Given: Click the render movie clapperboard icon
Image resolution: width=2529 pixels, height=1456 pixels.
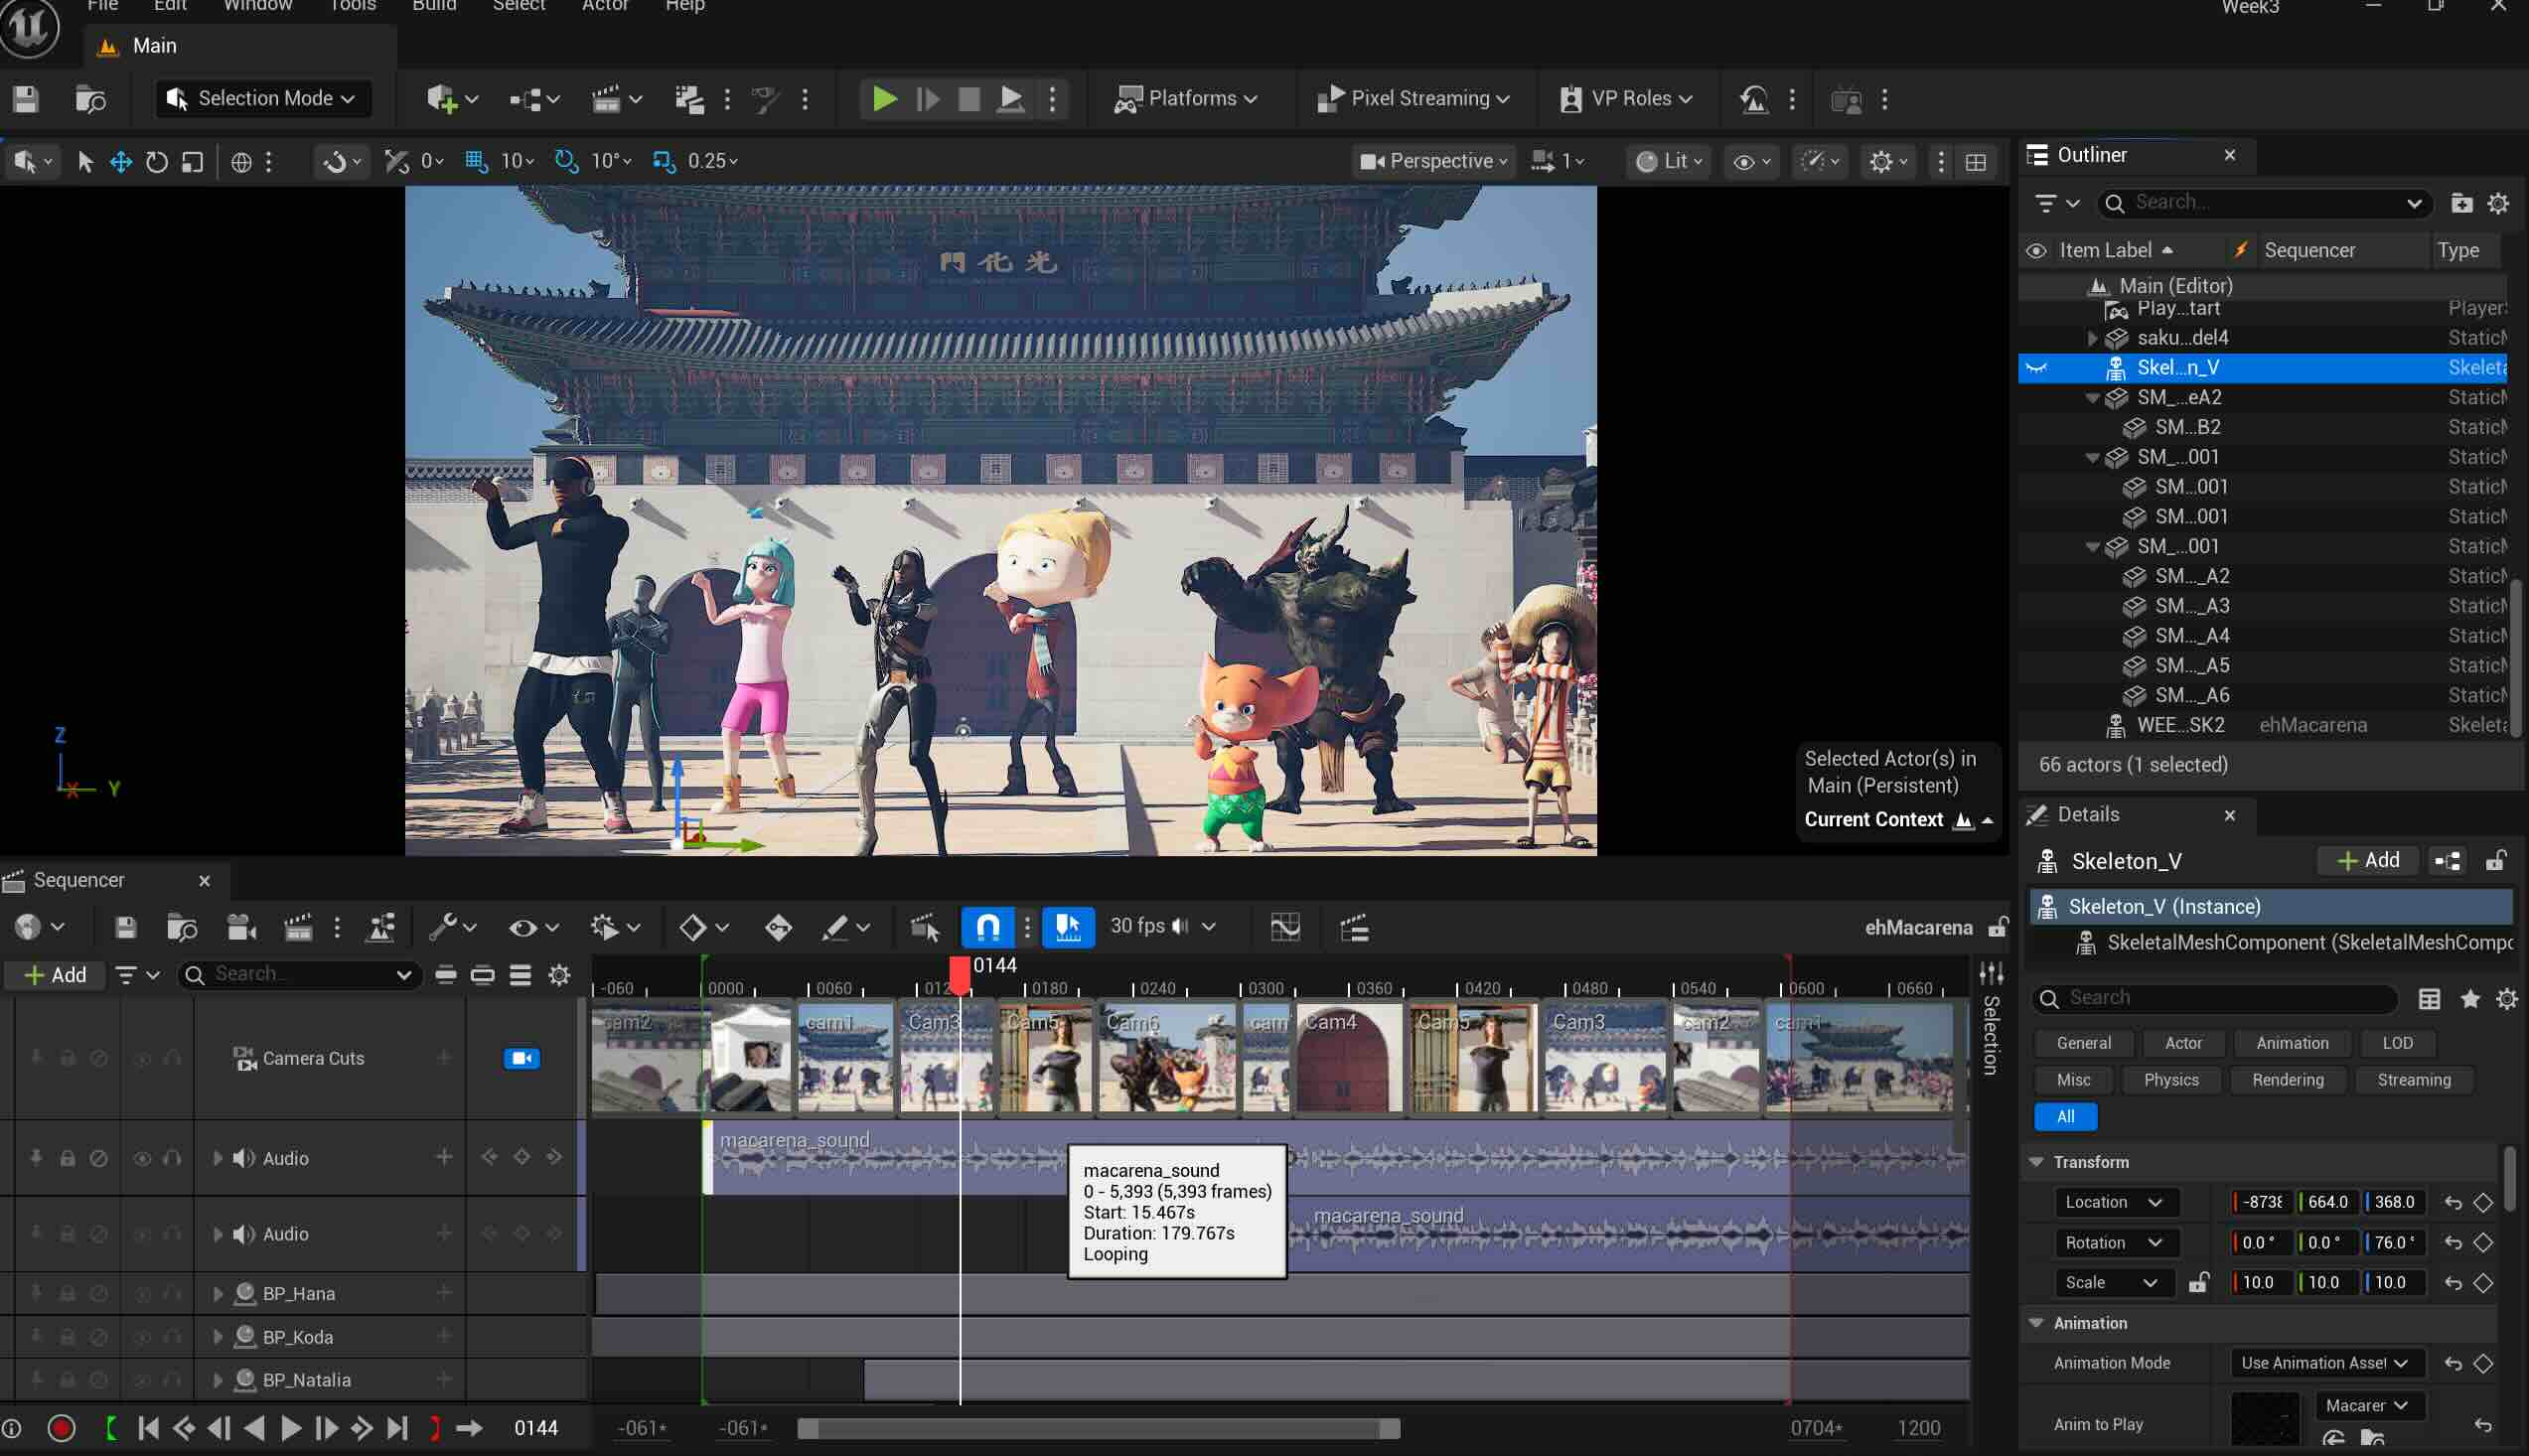Looking at the screenshot, I should [x=298, y=927].
